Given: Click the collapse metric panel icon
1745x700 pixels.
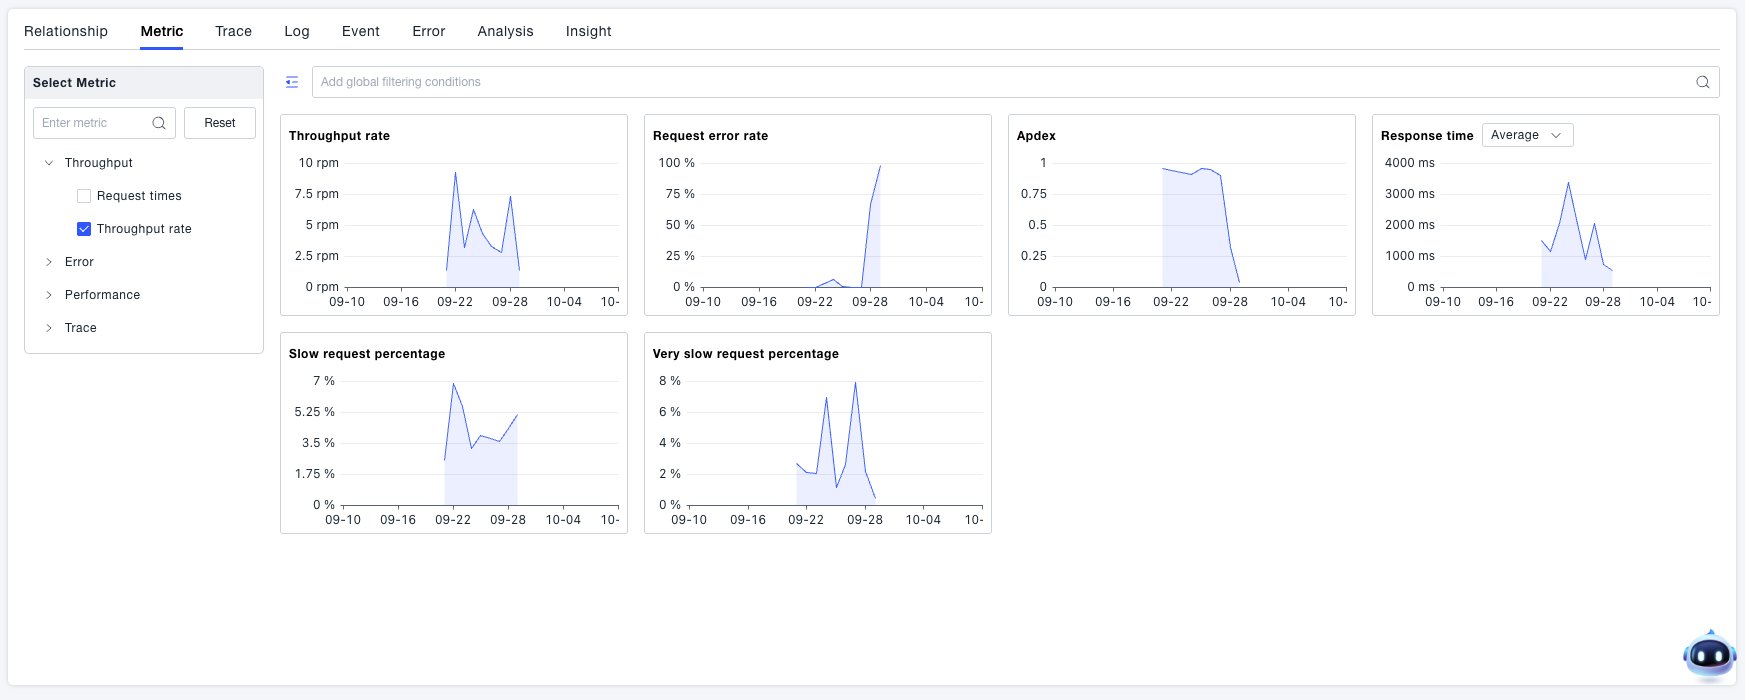Looking at the screenshot, I should [x=292, y=82].
